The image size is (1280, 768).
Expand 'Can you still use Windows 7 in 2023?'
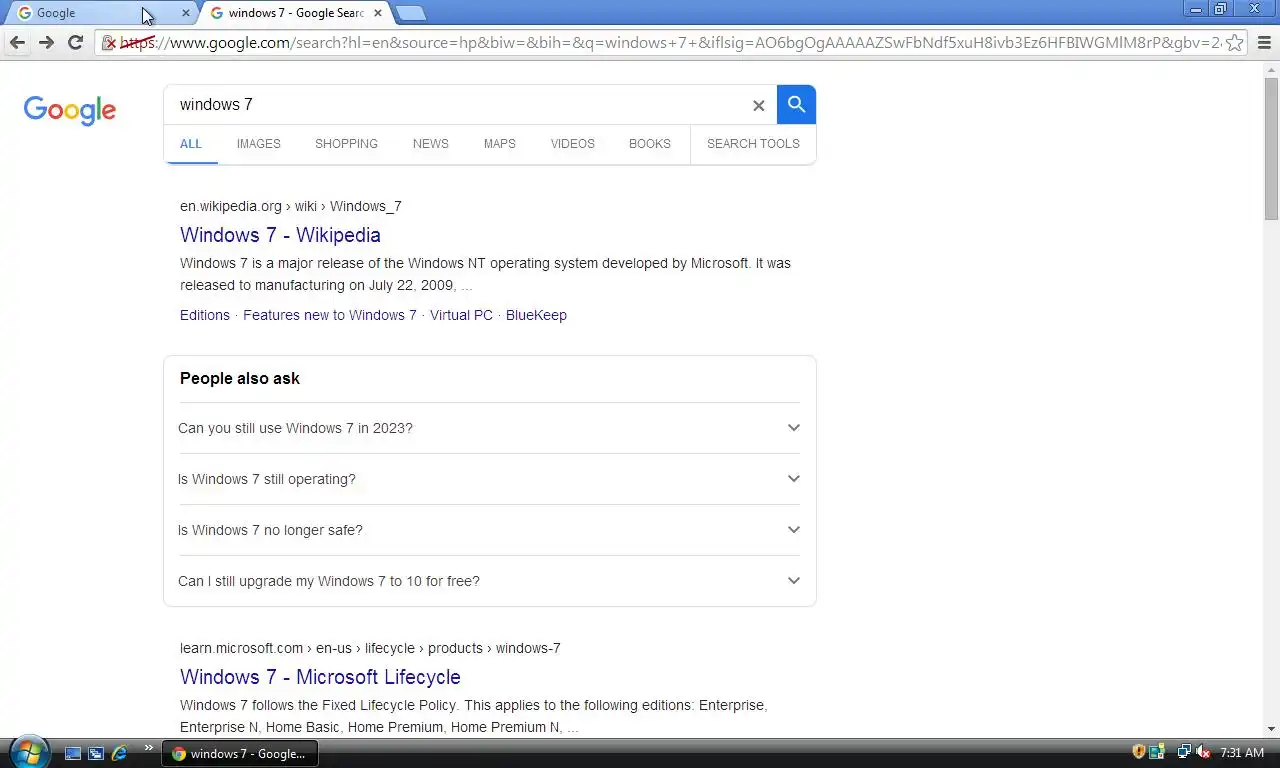[490, 428]
